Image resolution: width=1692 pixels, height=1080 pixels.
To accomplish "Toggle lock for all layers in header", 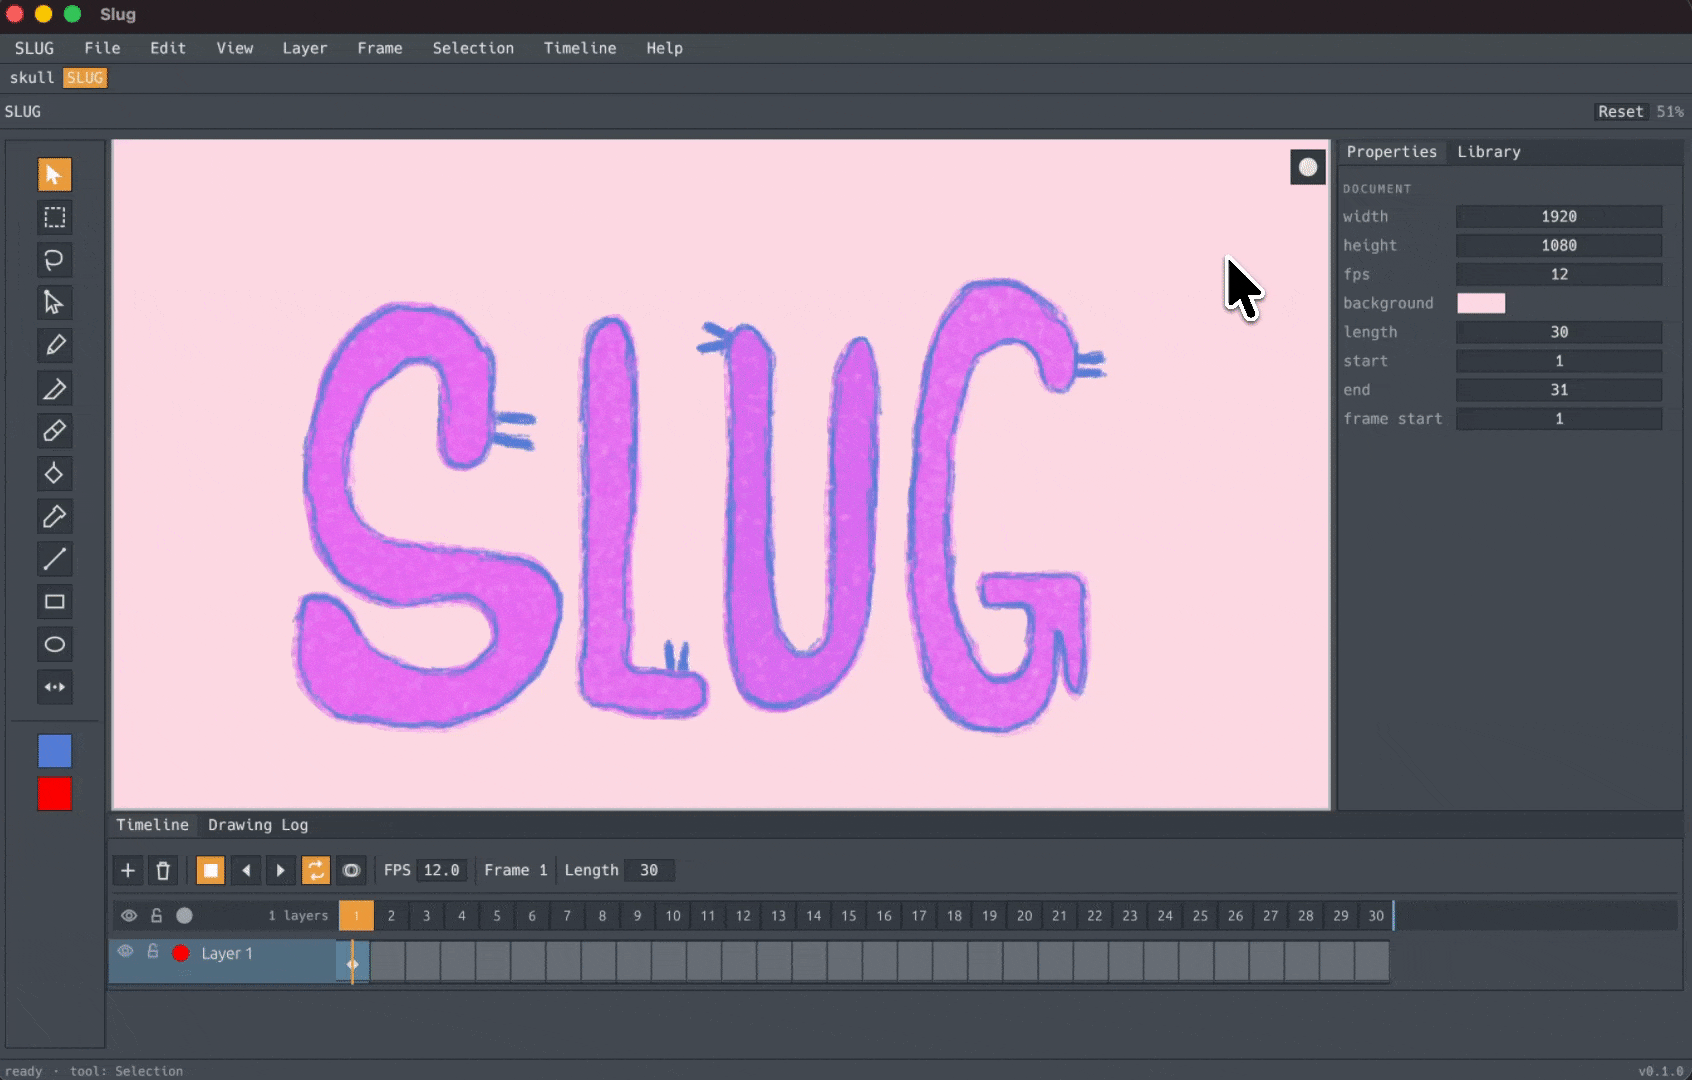I will (156, 915).
